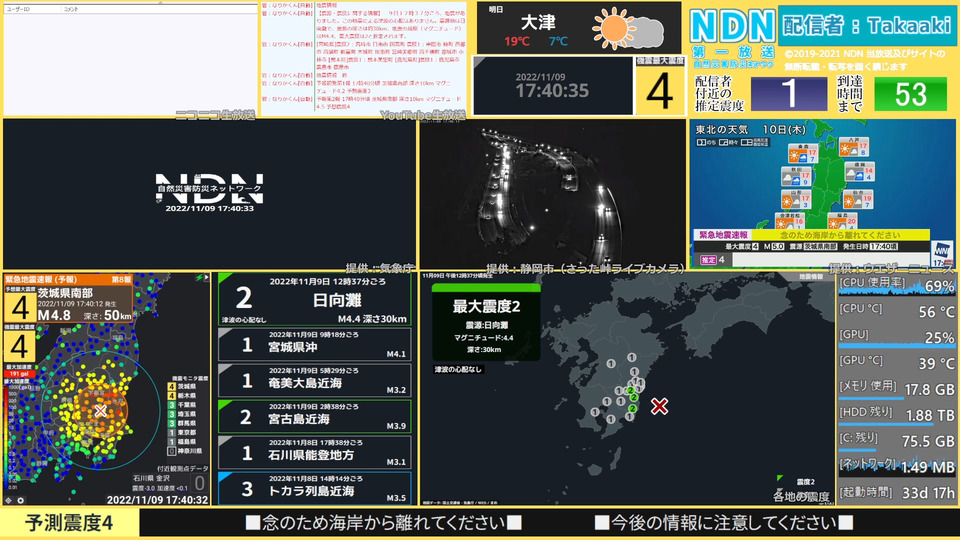Click the Sendai forecast tile showing 19 and 7

point(858,199)
